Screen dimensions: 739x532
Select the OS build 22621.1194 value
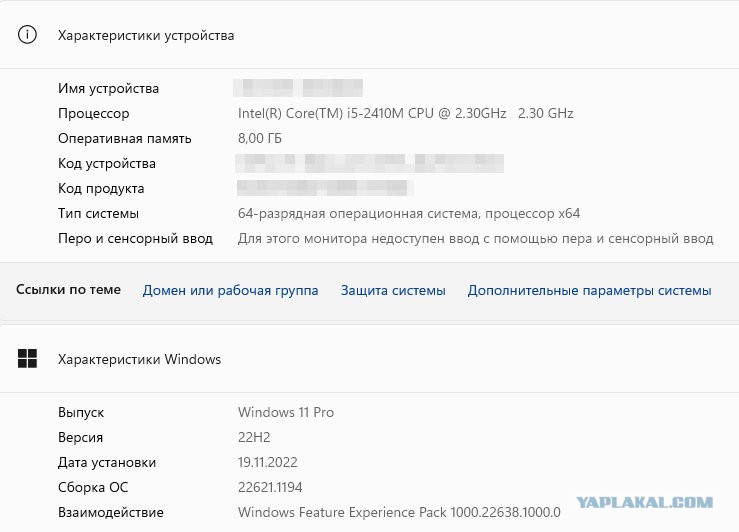click(x=270, y=487)
